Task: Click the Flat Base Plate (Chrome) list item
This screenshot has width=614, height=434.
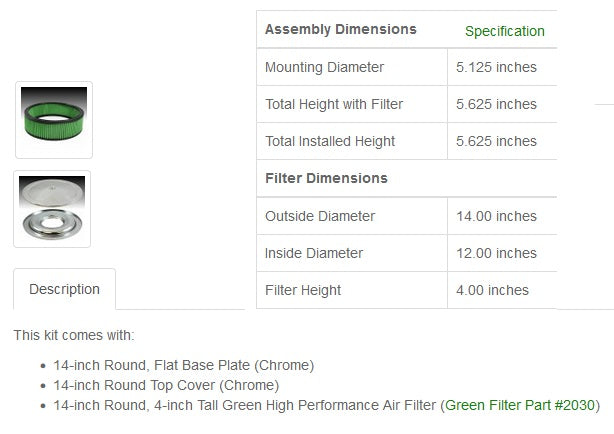Action: (x=184, y=365)
